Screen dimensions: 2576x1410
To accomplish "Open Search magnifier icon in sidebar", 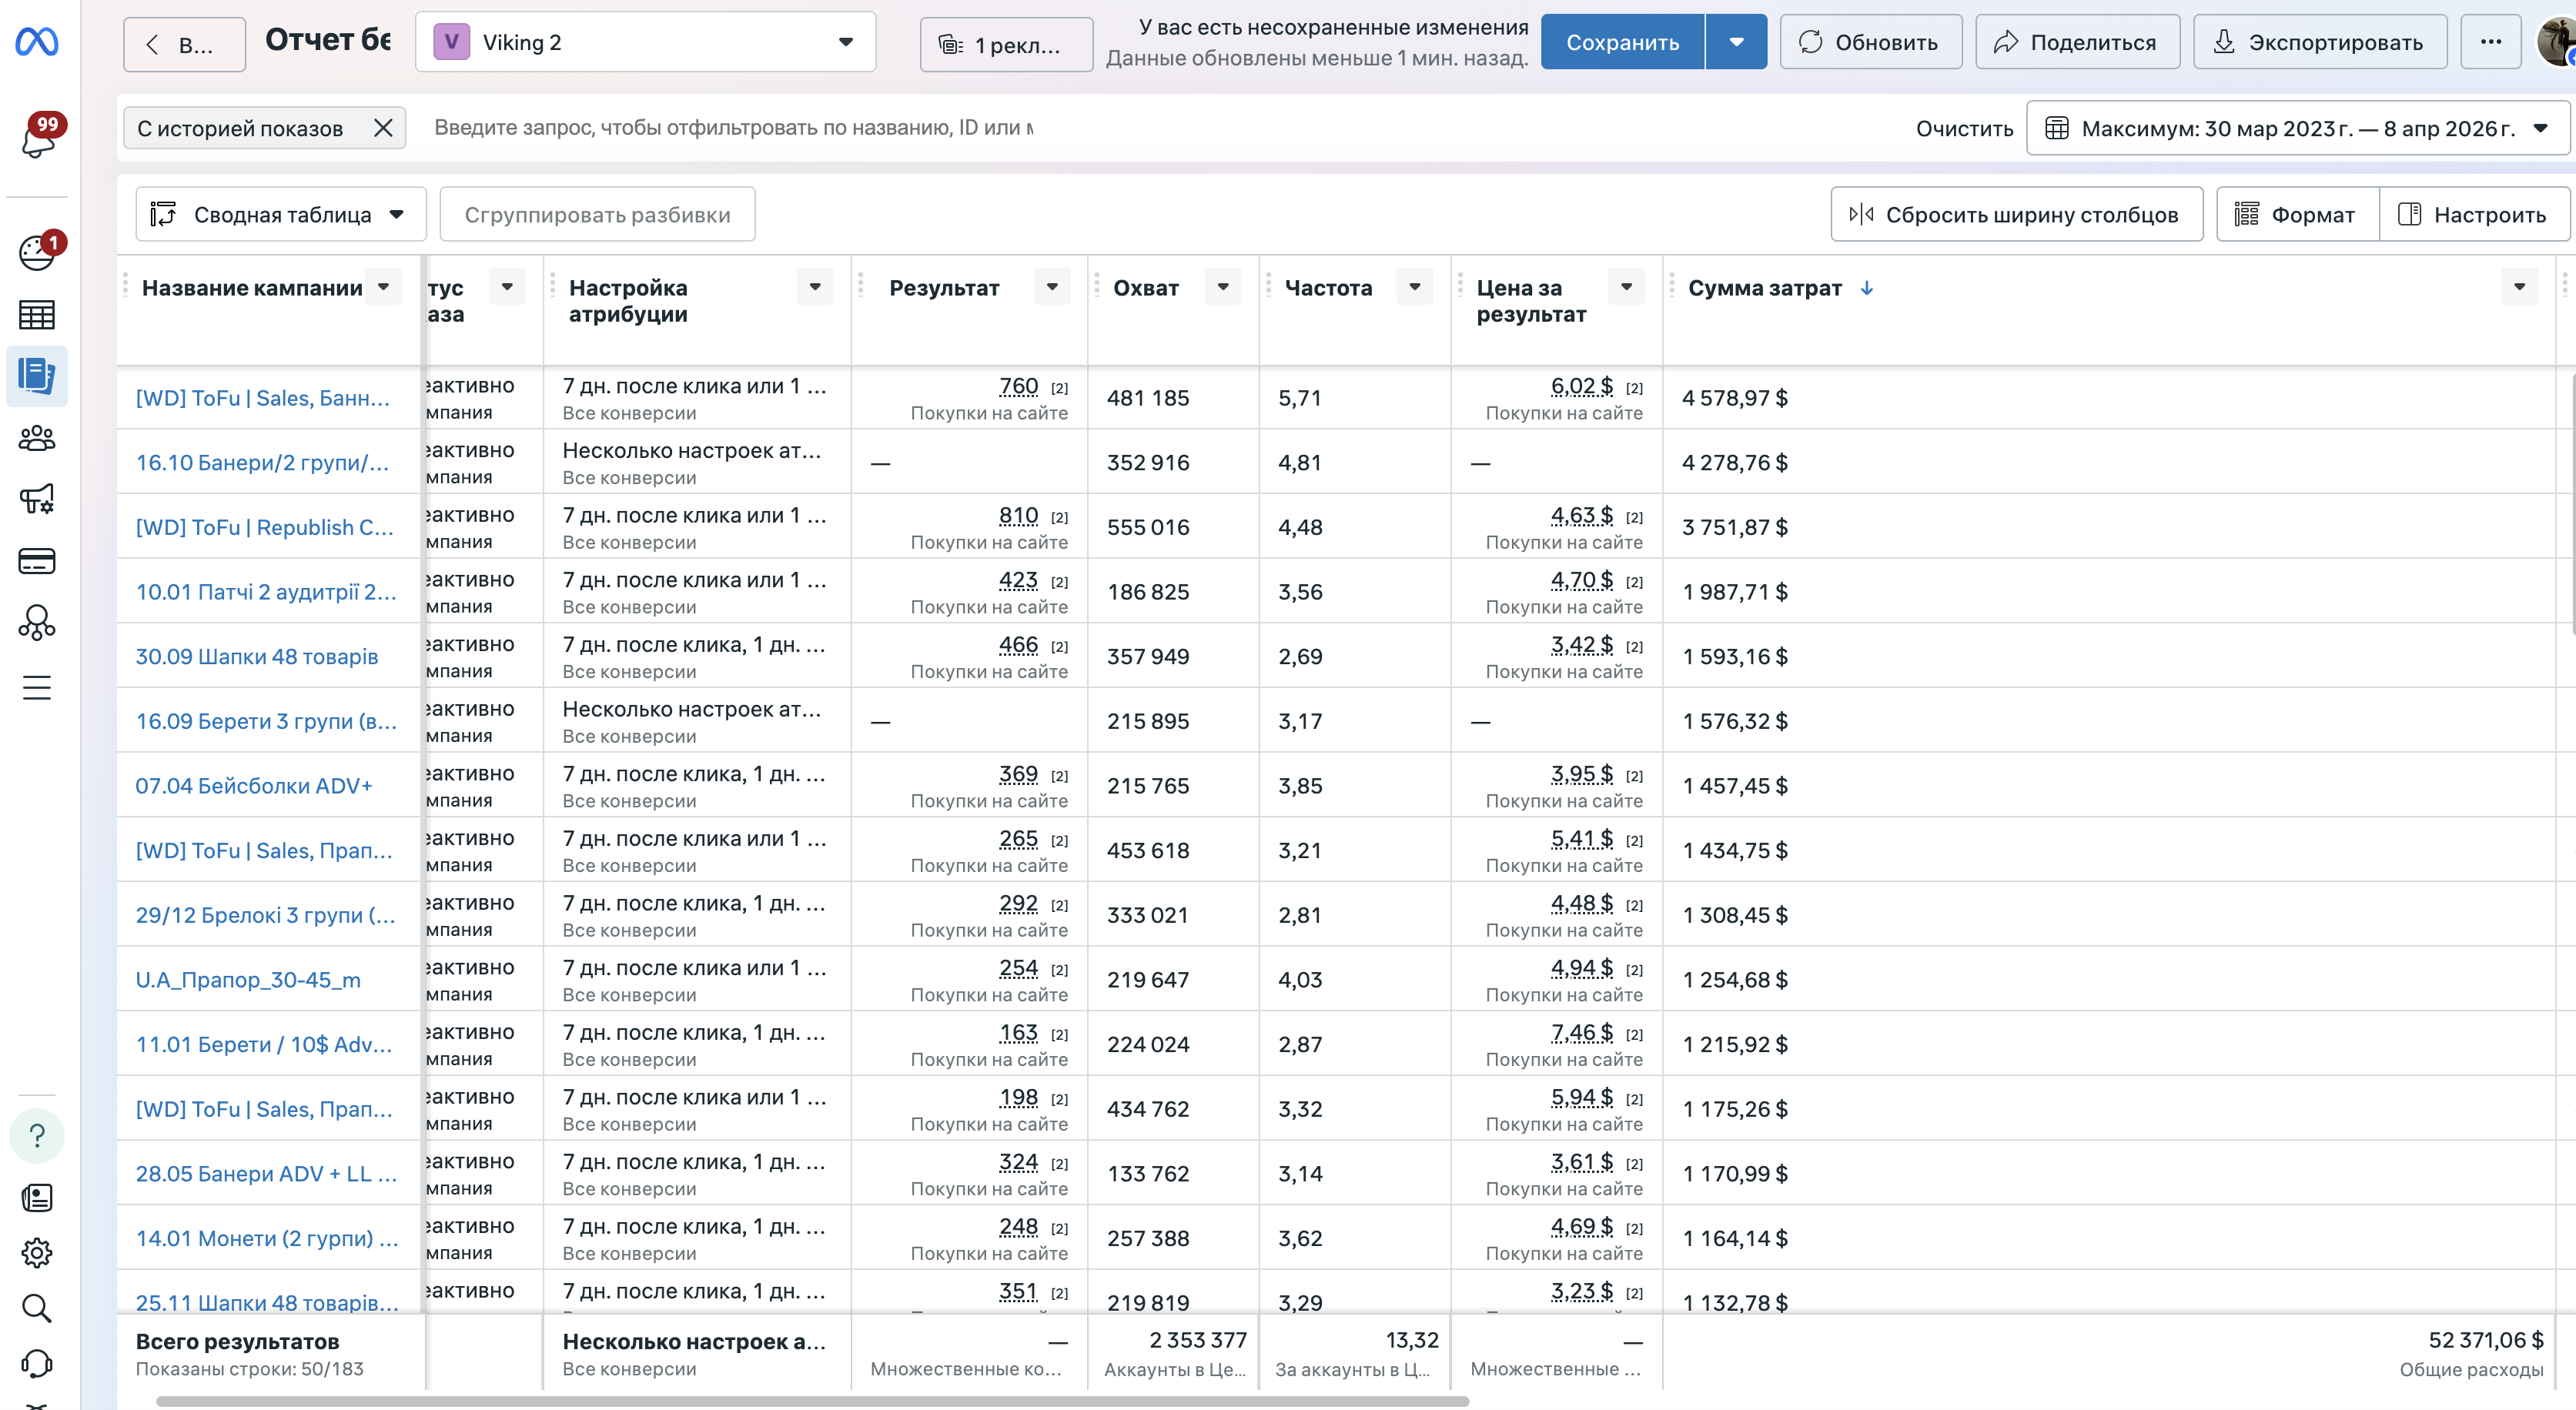I will tap(37, 1308).
